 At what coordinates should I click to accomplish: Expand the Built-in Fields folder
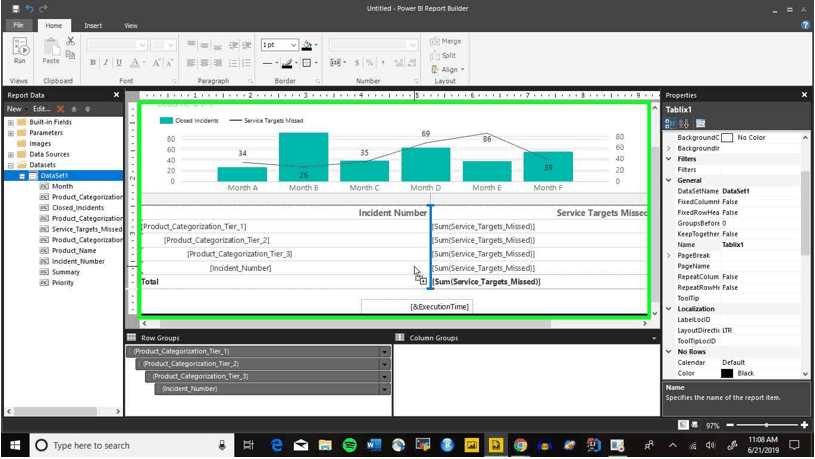10,122
